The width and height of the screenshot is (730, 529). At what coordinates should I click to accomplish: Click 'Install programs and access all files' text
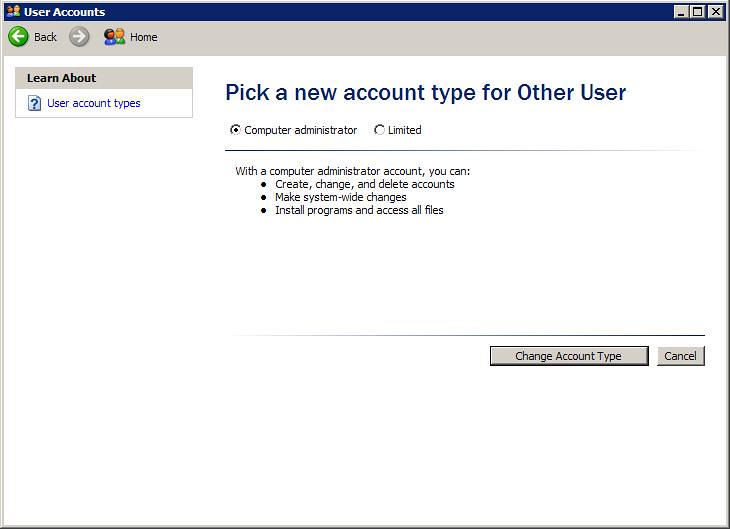point(359,210)
